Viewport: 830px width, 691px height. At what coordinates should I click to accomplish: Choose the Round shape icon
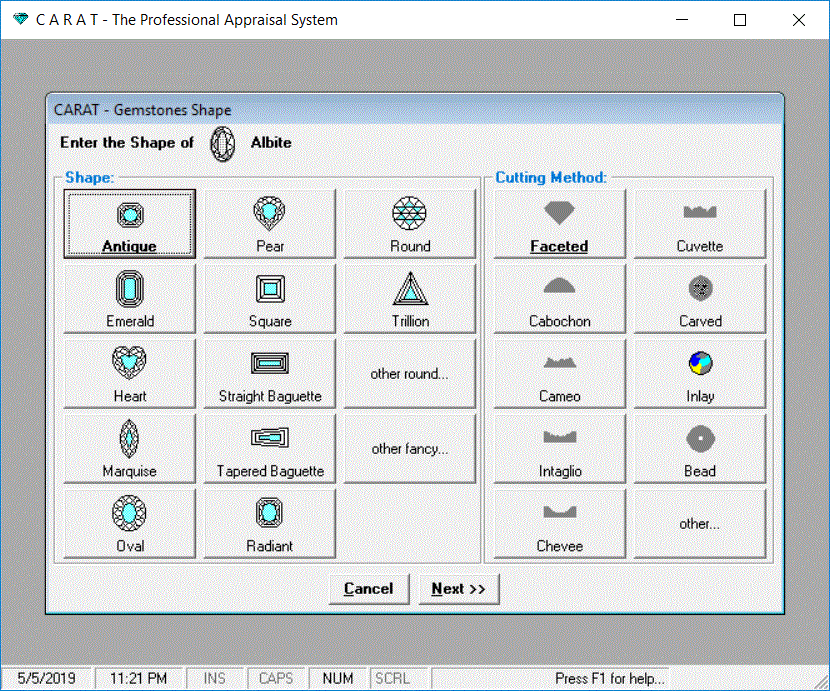click(410, 224)
